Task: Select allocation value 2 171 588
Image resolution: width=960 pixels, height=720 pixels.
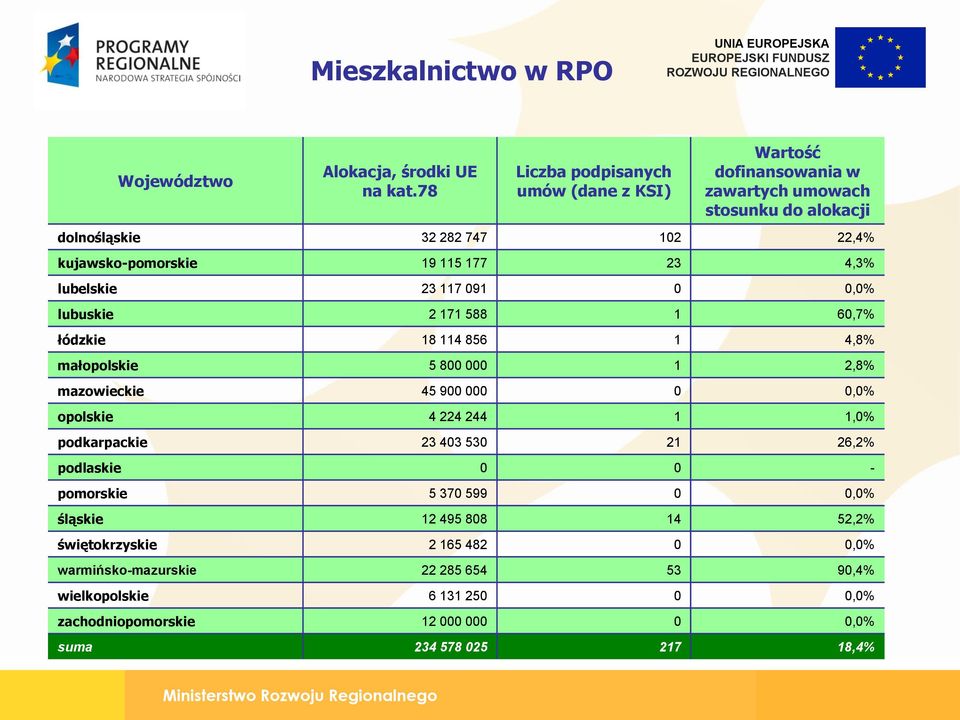Action: [x=457, y=315]
